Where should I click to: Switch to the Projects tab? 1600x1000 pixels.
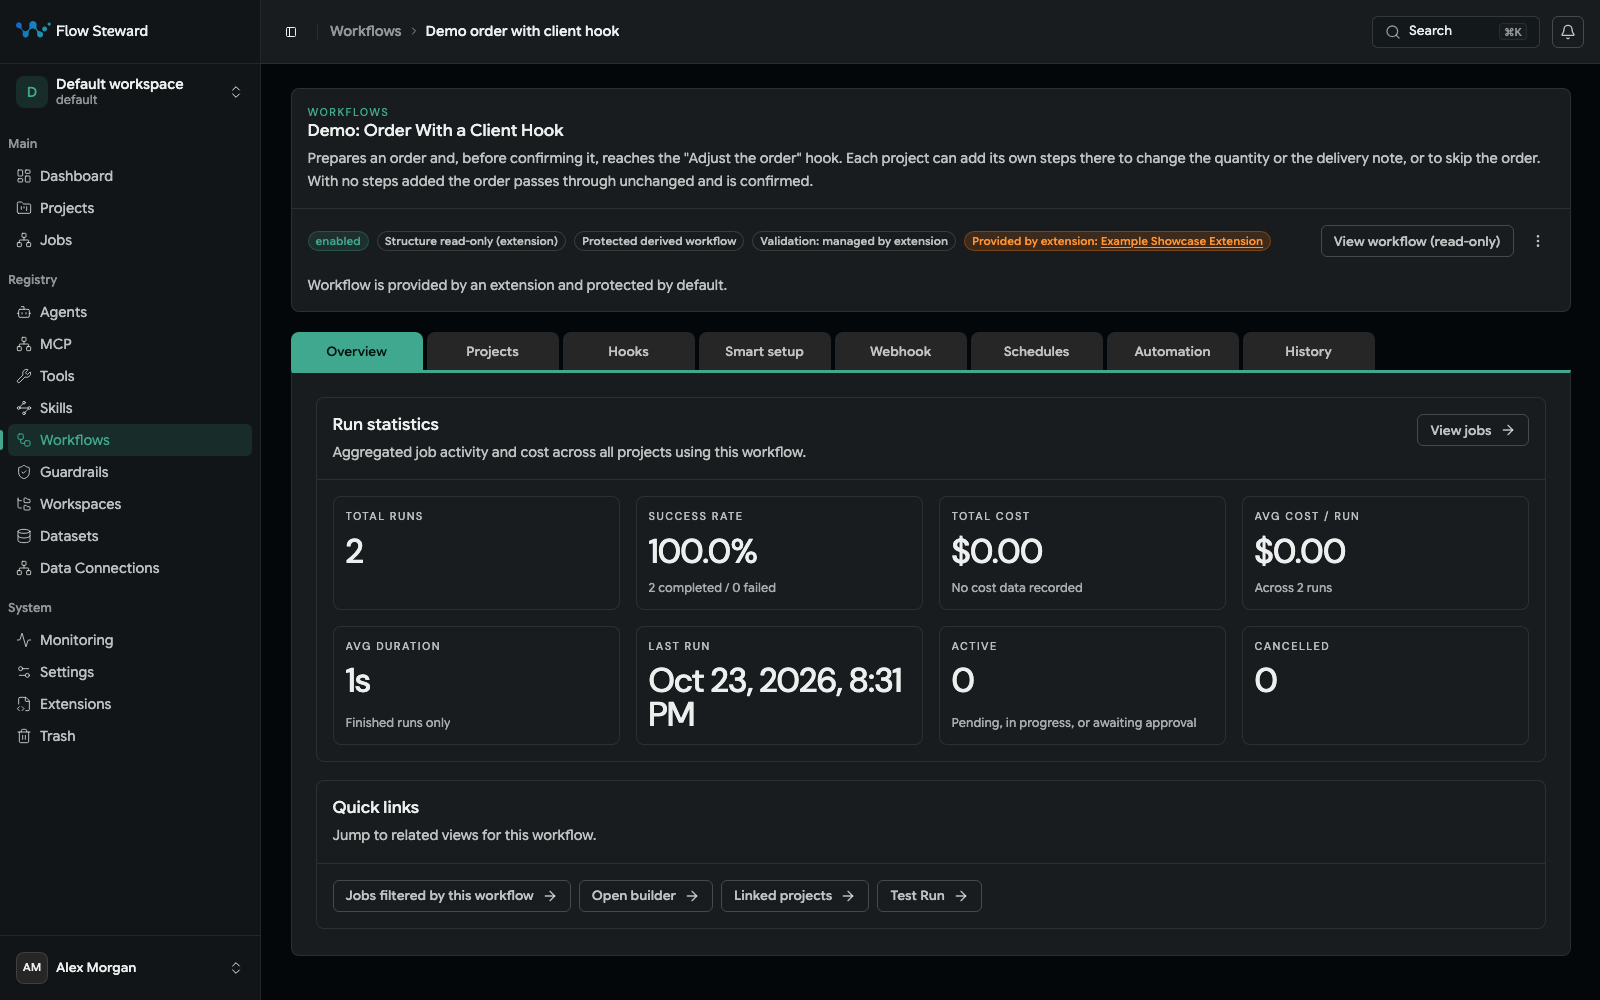[492, 352]
